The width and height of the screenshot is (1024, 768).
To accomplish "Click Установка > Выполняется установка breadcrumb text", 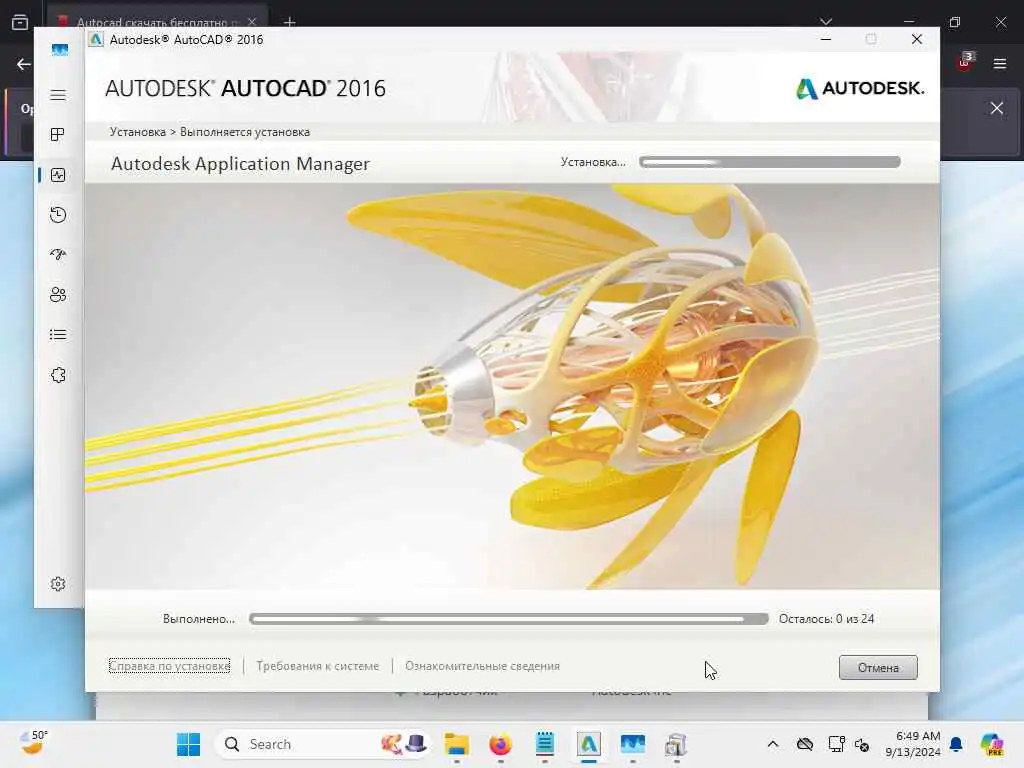I will click(210, 132).
